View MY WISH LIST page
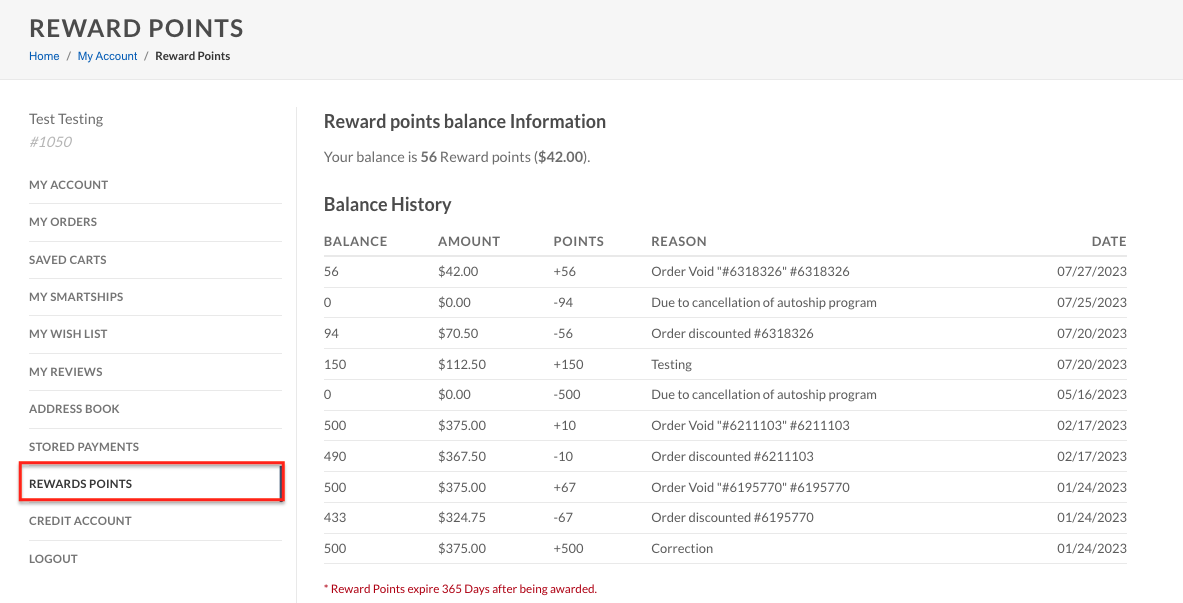Screen dimensions: 1183x603 (68, 334)
